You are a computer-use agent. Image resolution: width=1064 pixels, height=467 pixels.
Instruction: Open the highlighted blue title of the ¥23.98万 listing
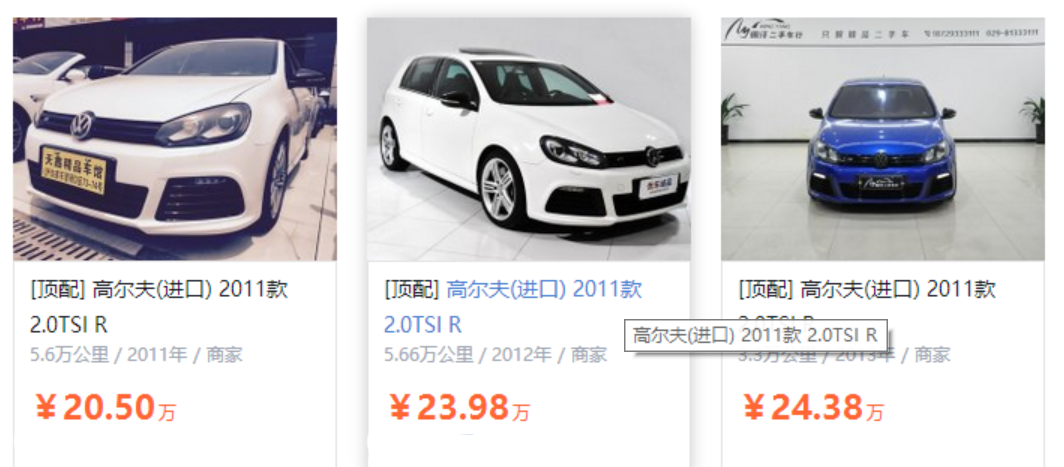coord(512,307)
